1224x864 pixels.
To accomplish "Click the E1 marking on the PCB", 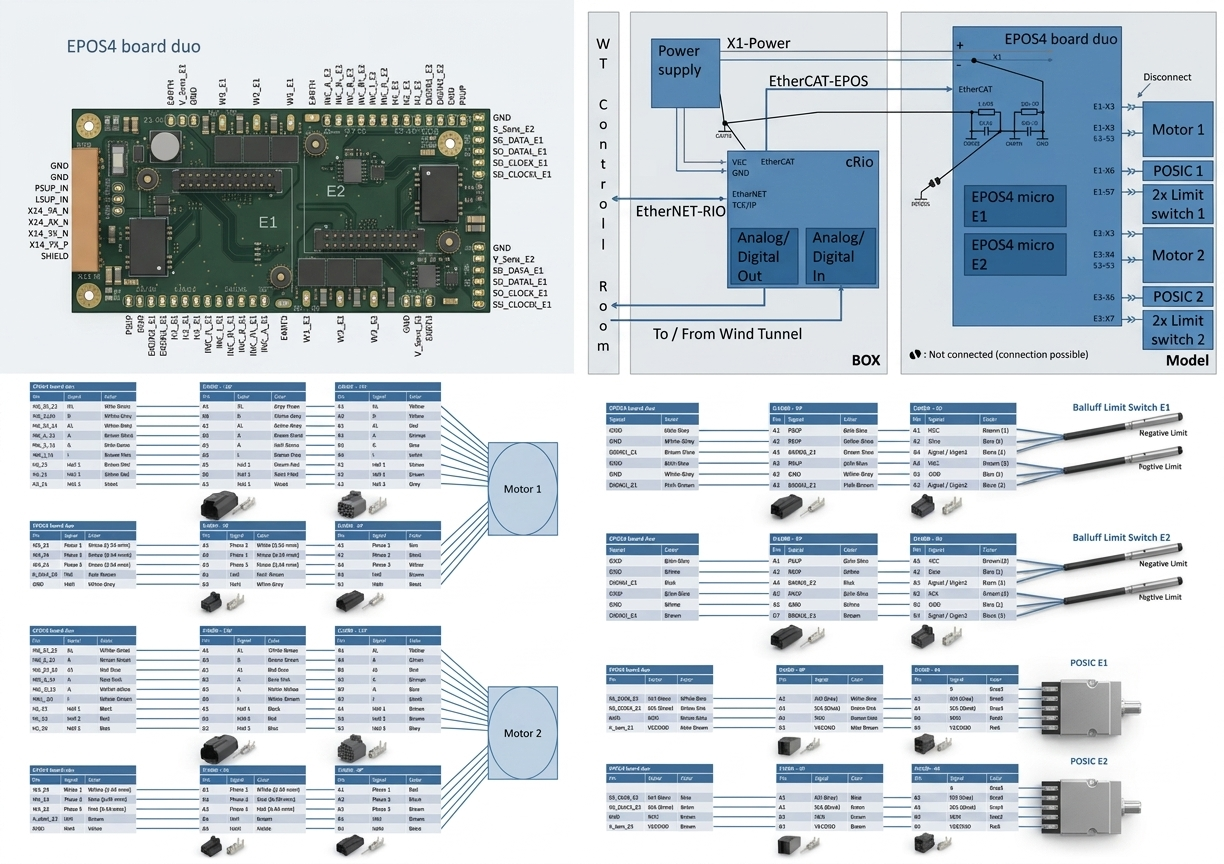I will (x=267, y=224).
